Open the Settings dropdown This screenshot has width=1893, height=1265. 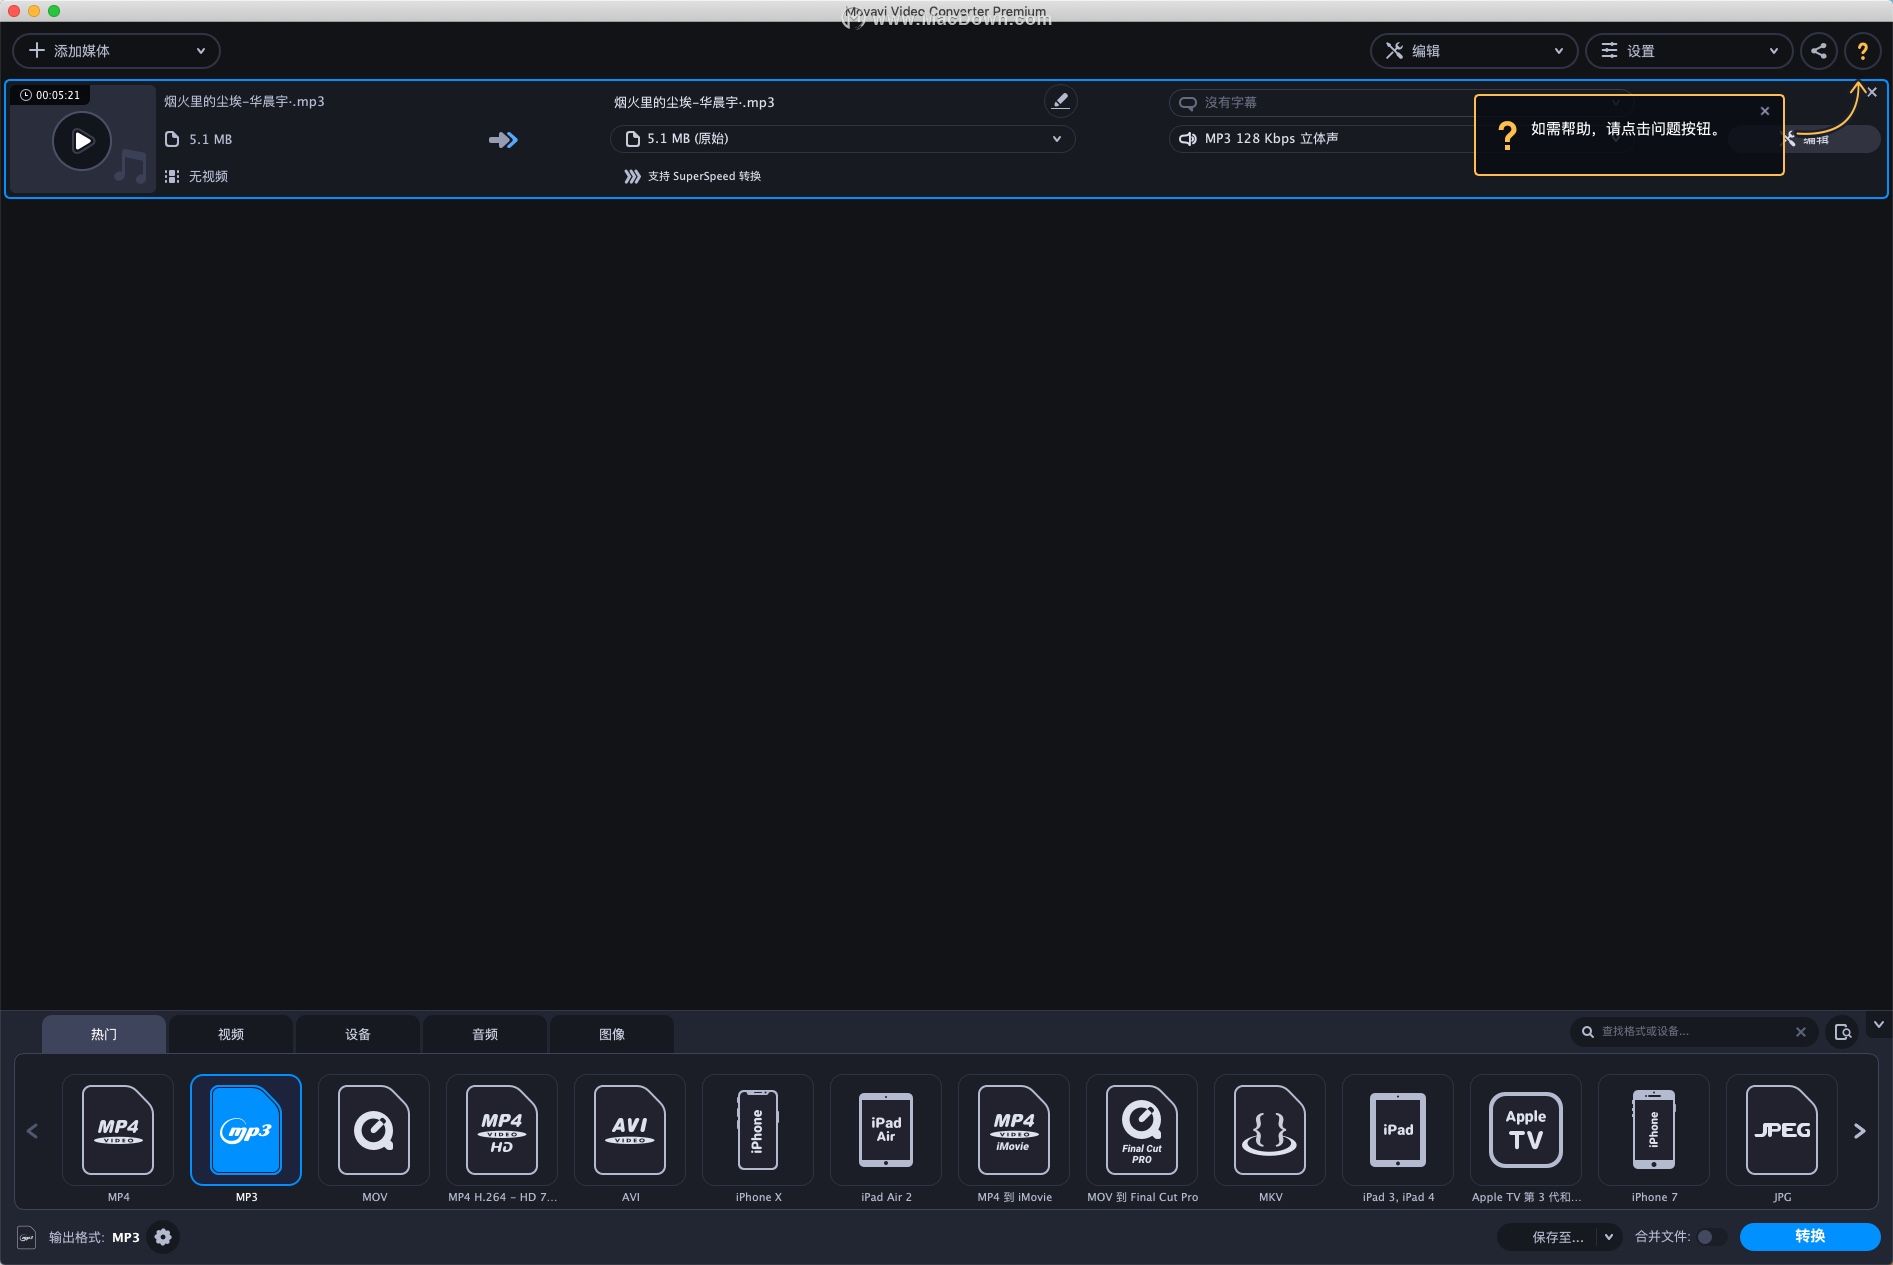point(1689,51)
